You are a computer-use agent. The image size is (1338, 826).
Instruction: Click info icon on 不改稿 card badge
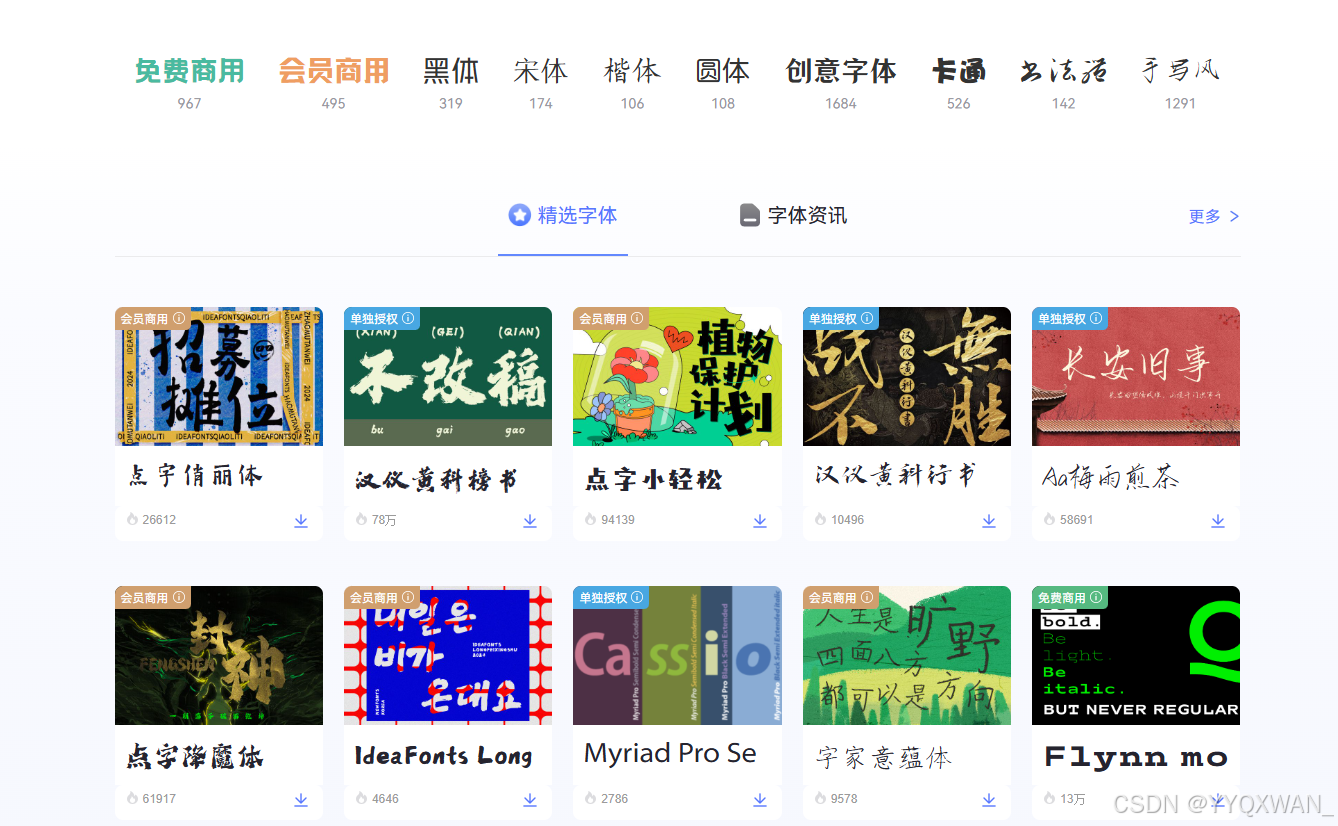(408, 318)
